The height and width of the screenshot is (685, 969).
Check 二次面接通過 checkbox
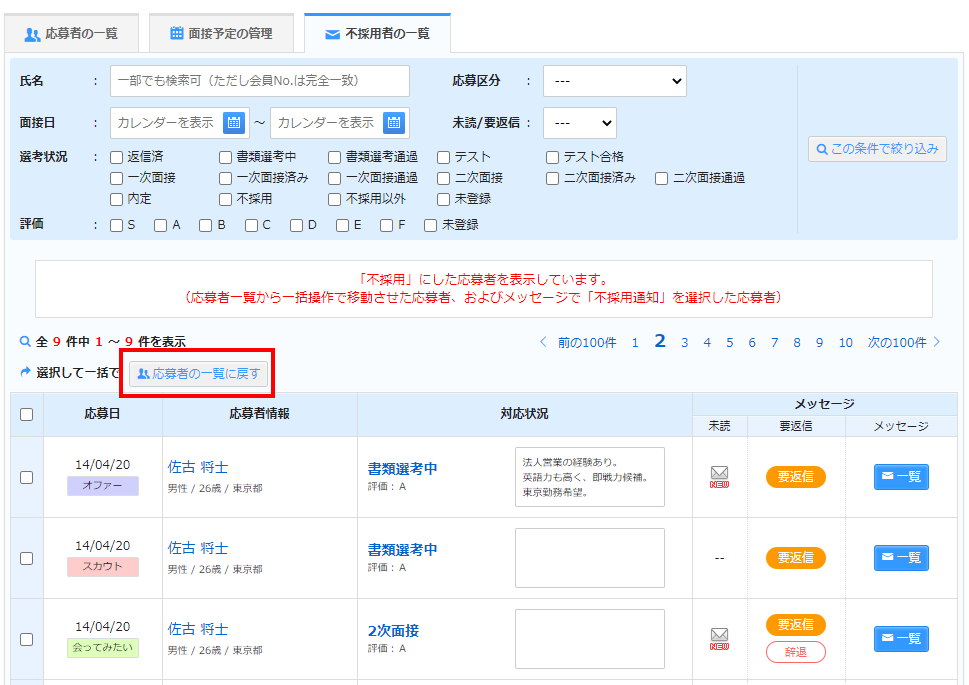click(661, 179)
